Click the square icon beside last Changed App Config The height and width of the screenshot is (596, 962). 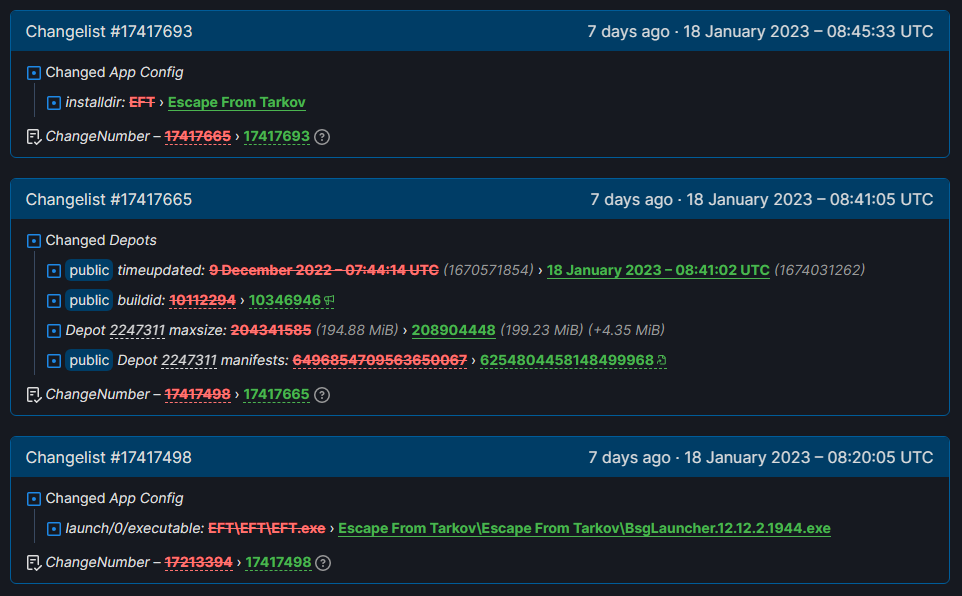point(34,499)
